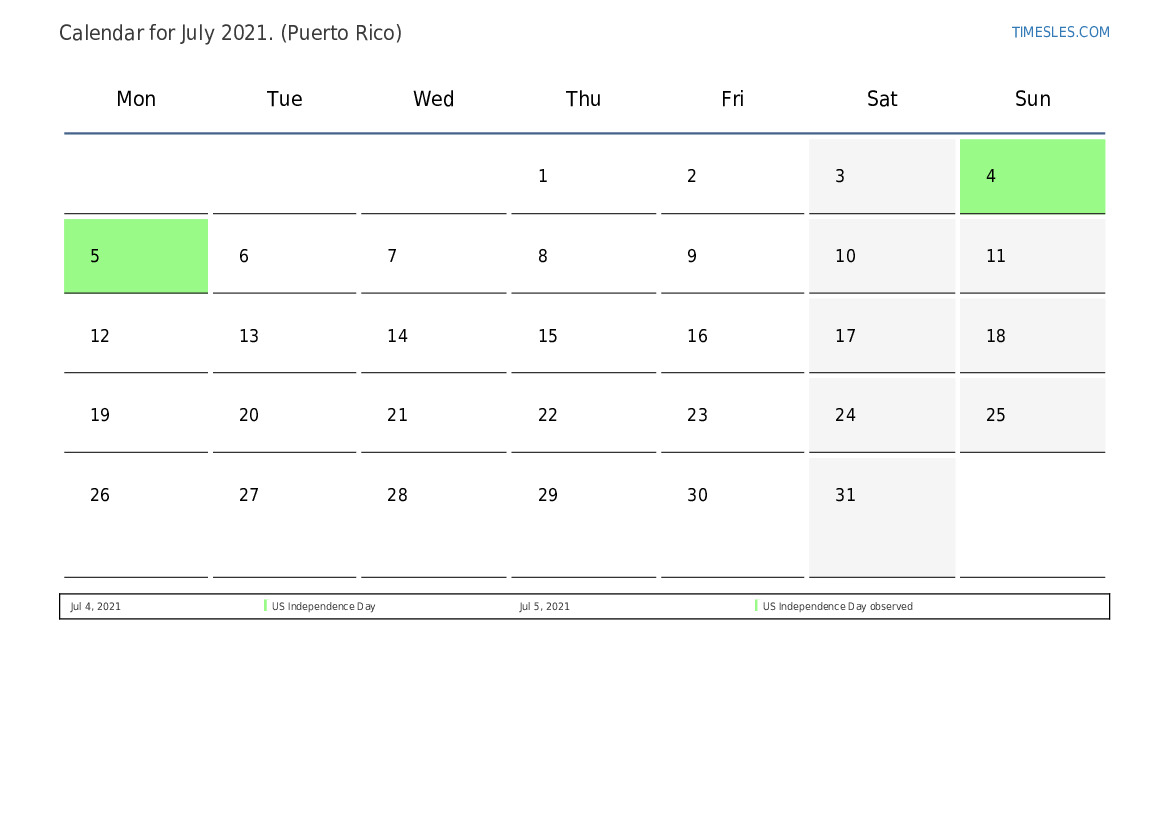Select day 19 in the calendar
Screen dimensions: 1169x827
coord(136,415)
